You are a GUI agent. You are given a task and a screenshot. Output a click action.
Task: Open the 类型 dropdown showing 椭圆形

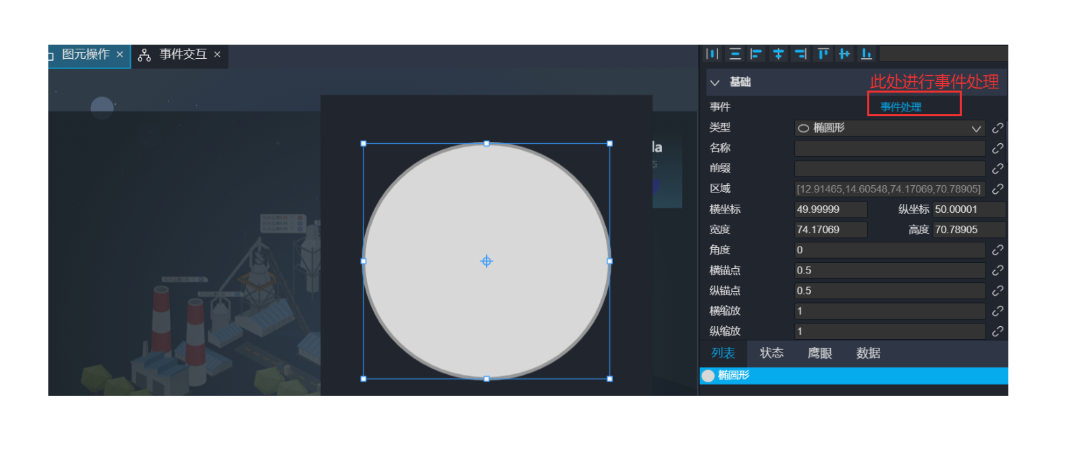point(889,128)
